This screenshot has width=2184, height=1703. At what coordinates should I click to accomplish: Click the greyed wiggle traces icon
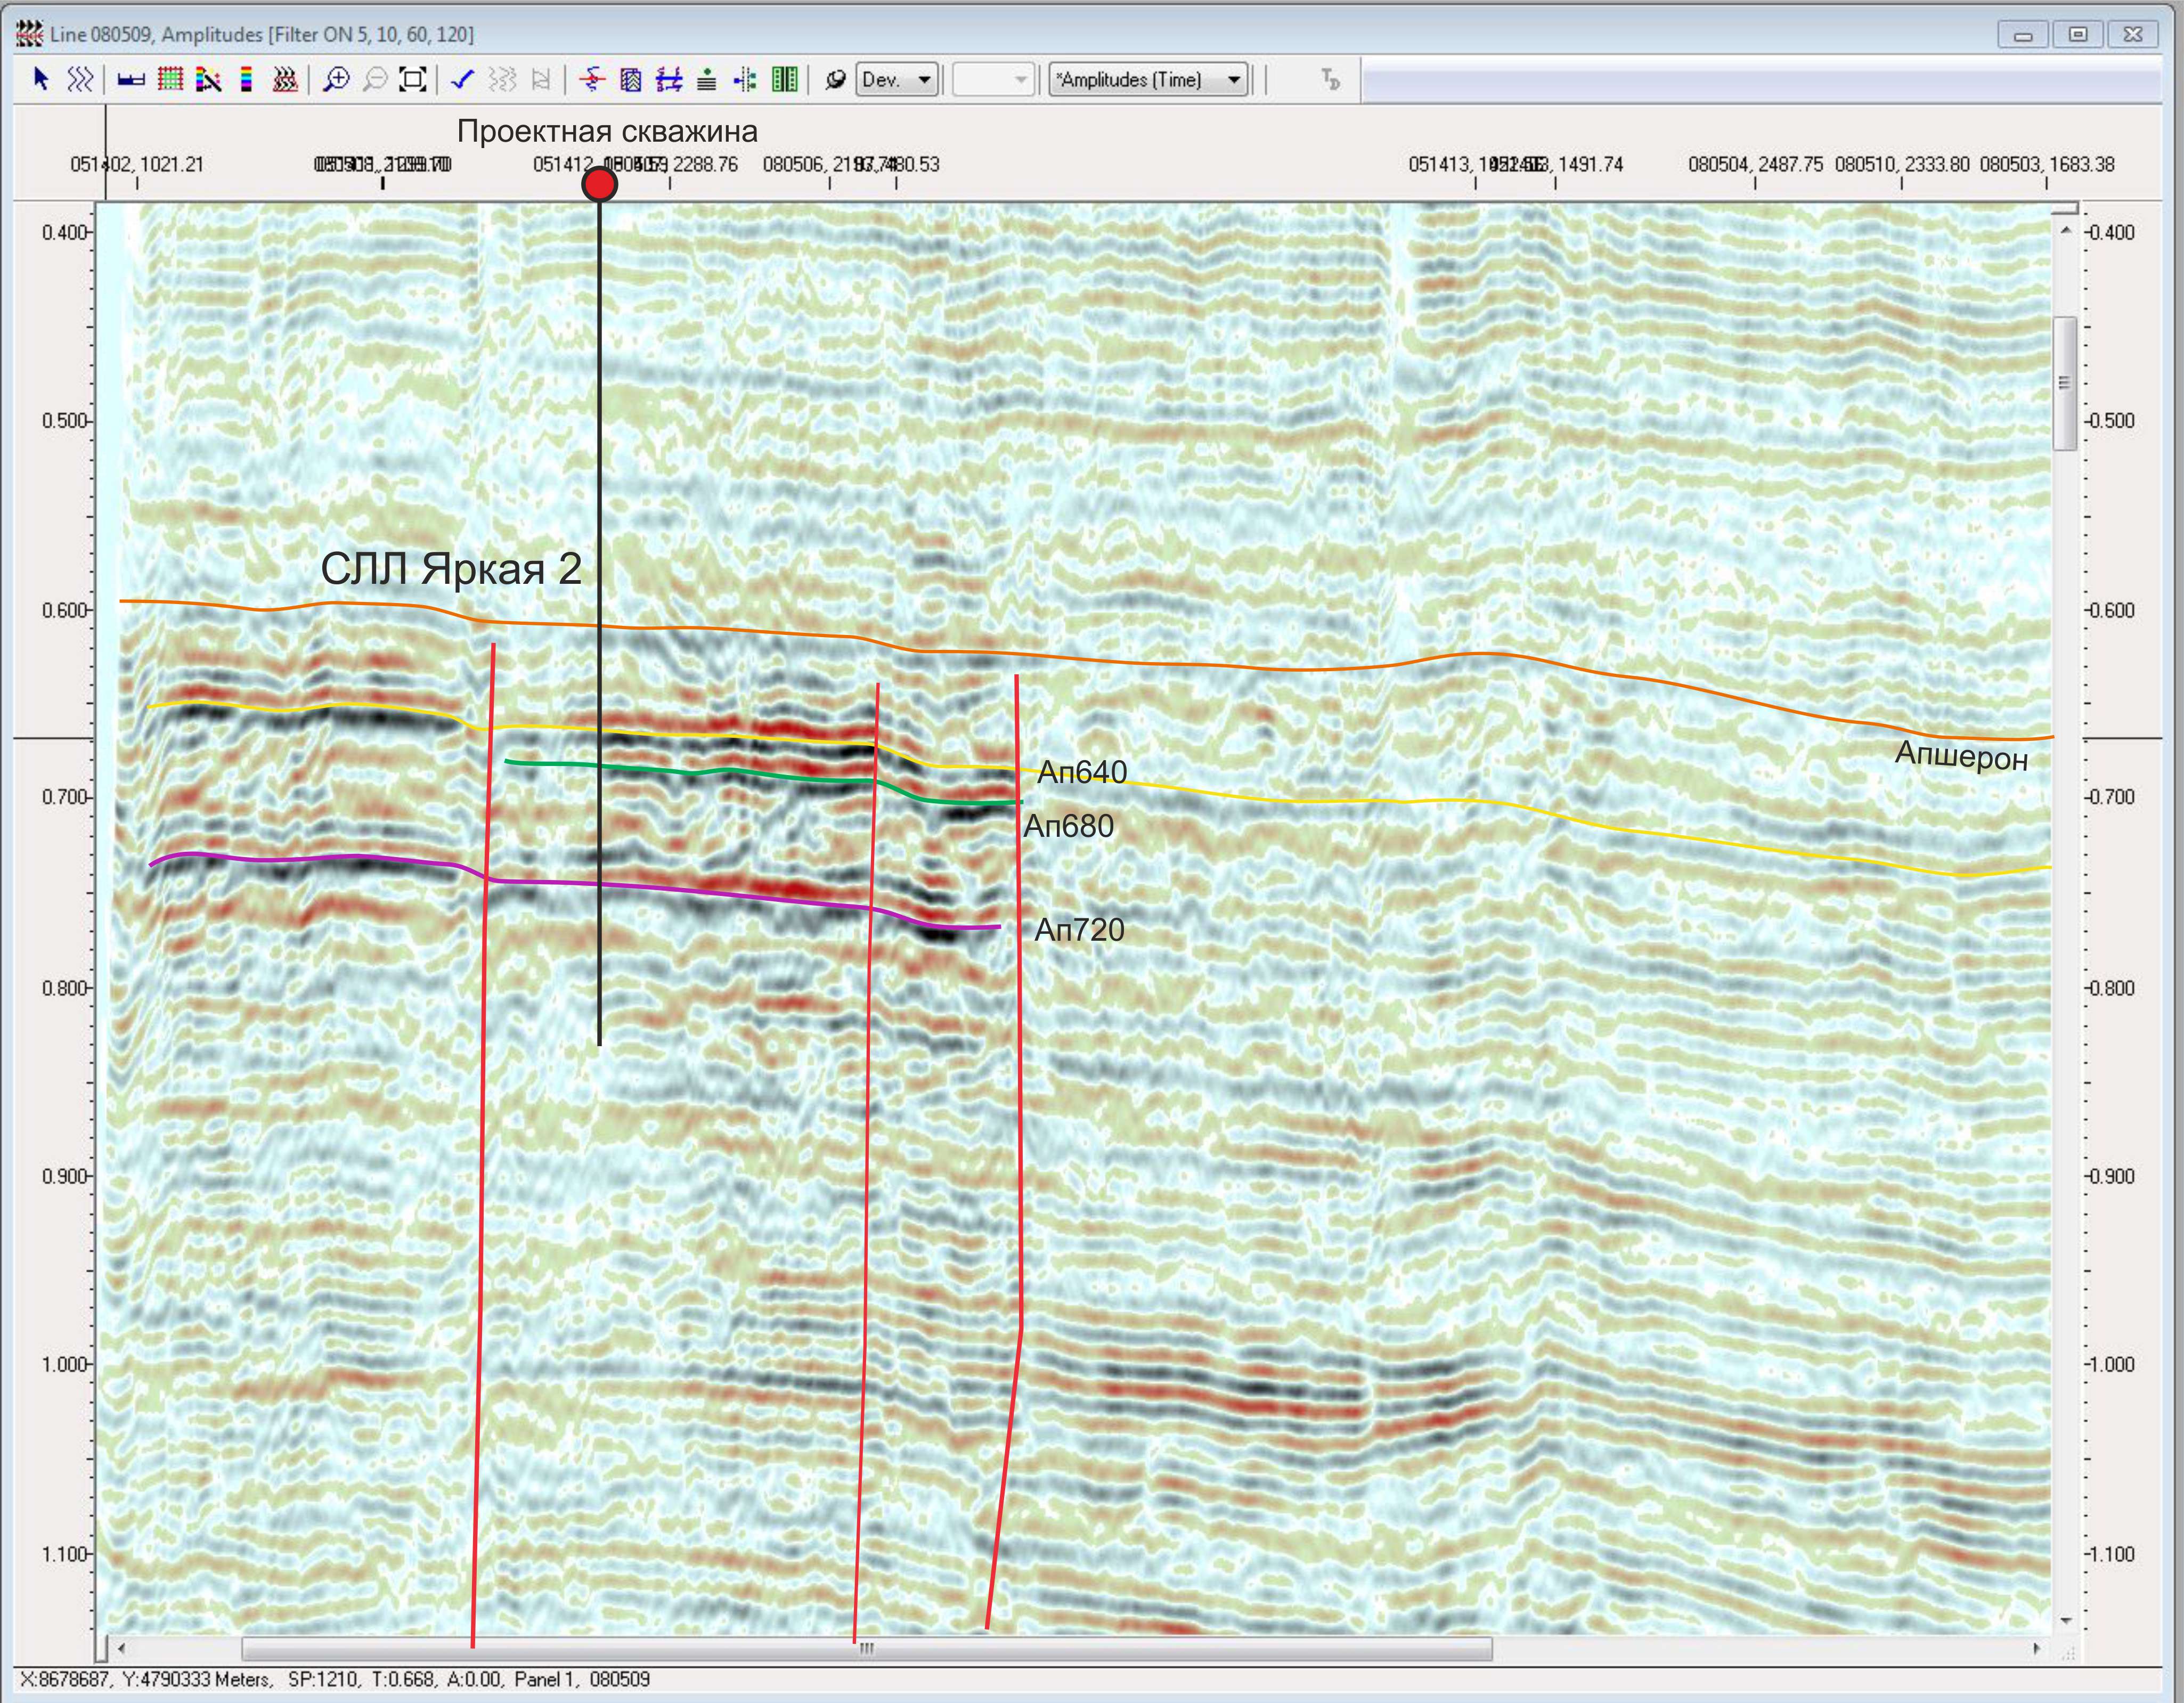(x=503, y=79)
